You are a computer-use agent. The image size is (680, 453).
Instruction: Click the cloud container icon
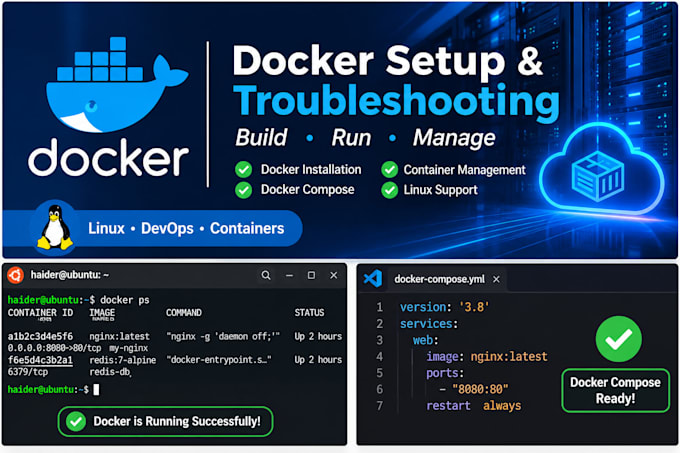click(x=601, y=170)
